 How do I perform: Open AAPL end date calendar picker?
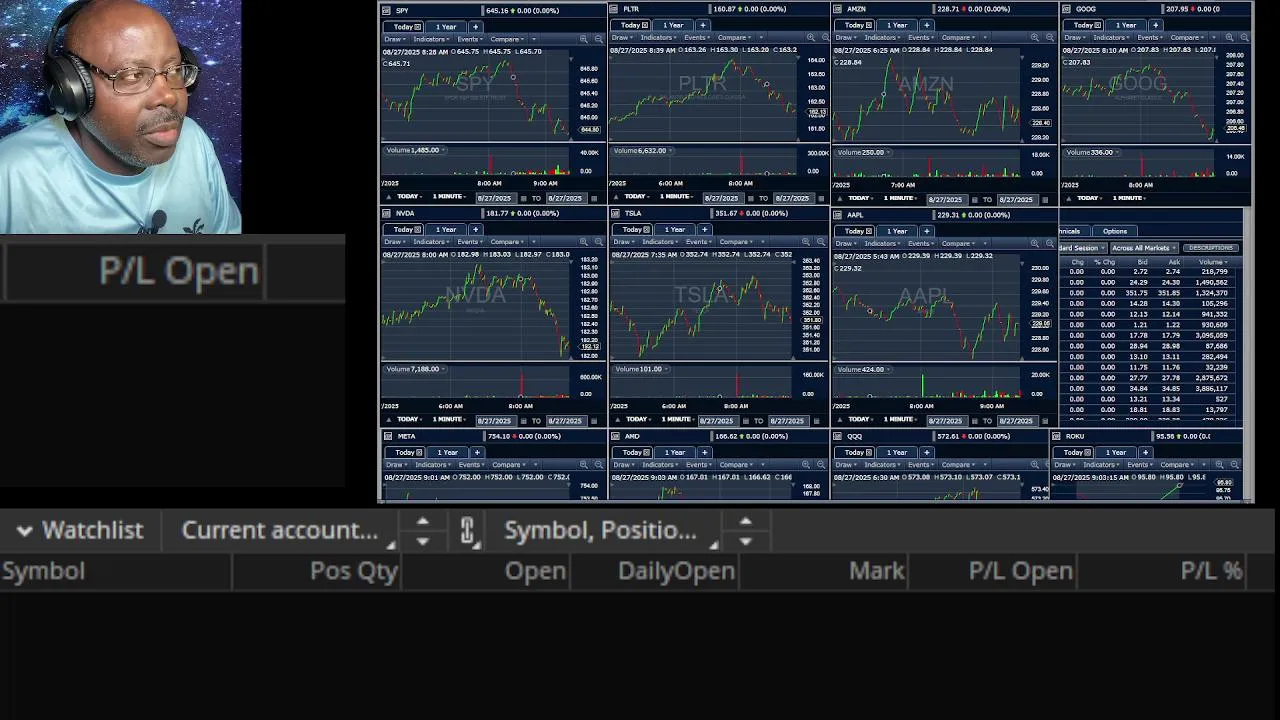1045,421
